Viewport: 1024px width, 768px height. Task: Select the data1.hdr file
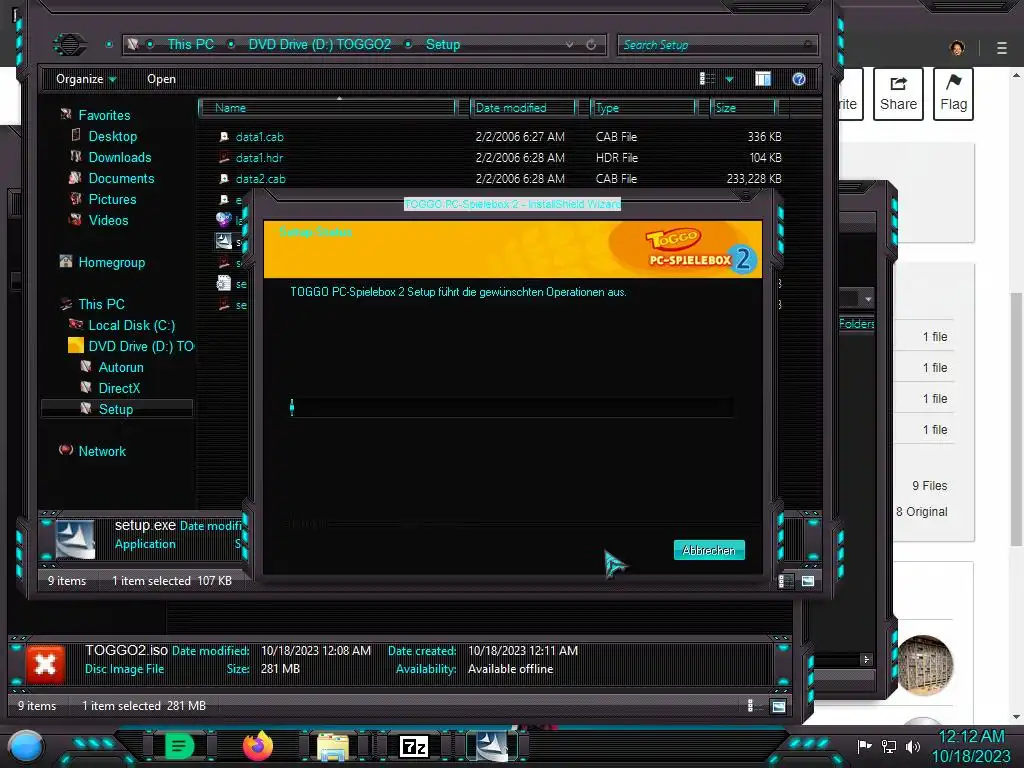tap(259, 157)
